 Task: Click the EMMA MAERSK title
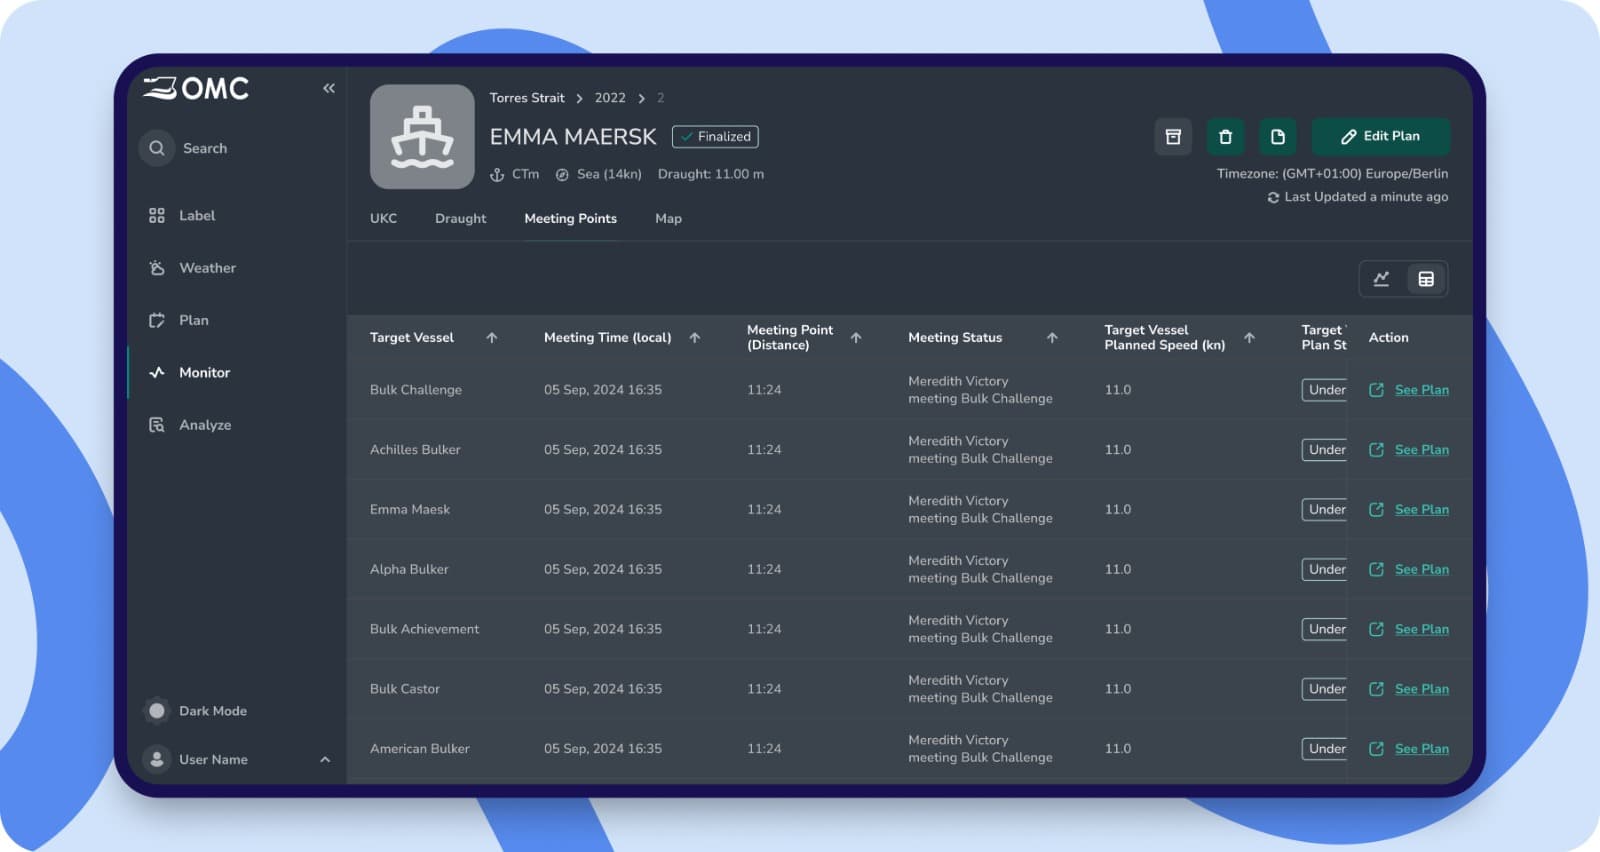coord(573,137)
